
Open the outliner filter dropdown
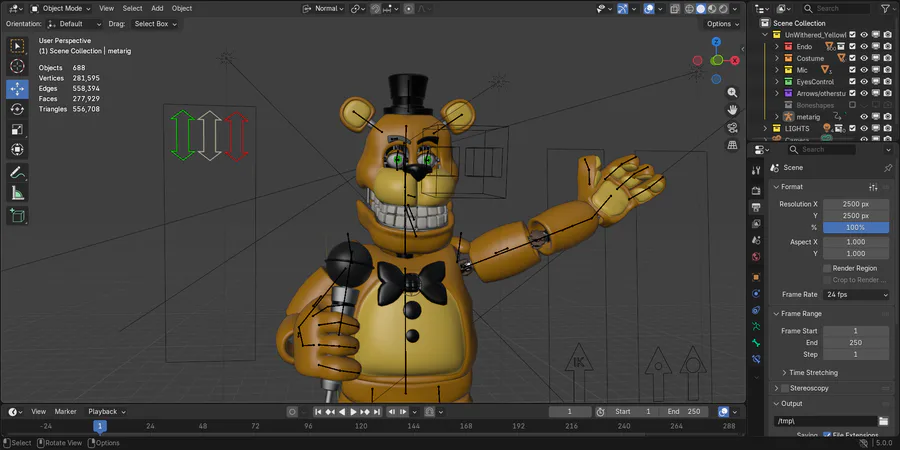(x=887, y=9)
